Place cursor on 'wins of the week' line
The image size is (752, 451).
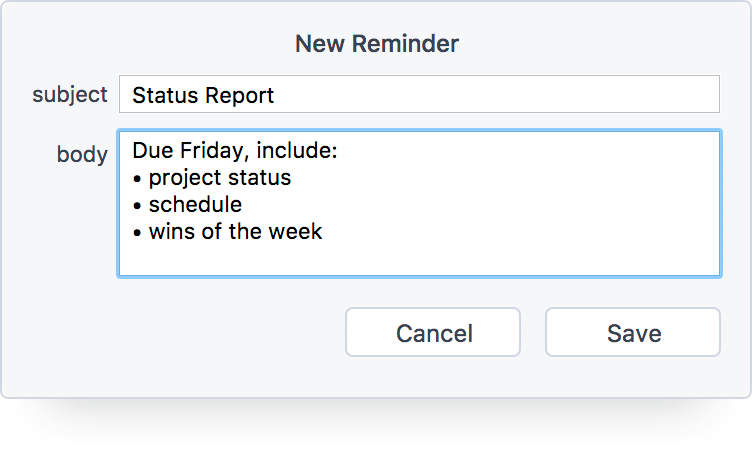(x=227, y=231)
